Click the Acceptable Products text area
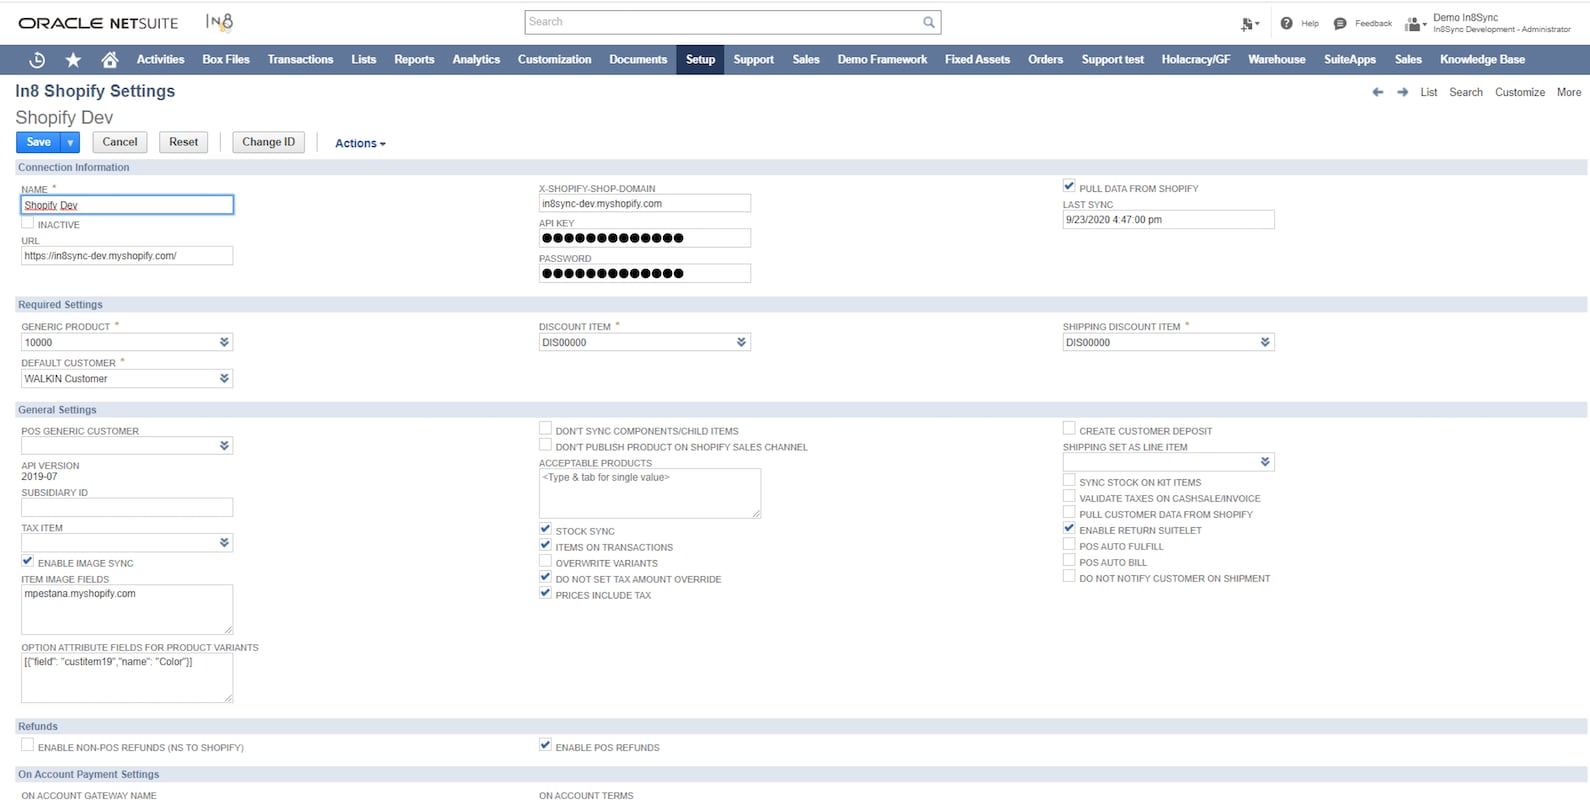Viewport: 1590px width, 800px height. pos(650,493)
